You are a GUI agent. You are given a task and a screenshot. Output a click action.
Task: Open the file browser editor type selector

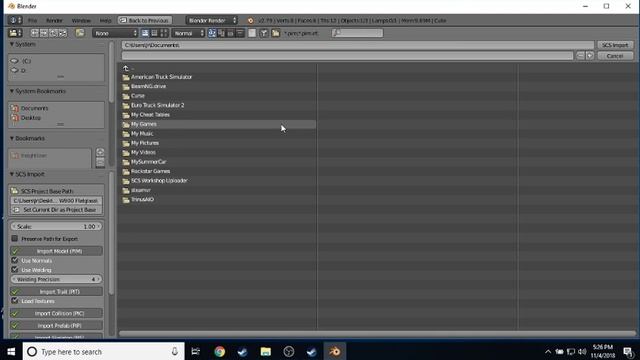[x=16, y=33]
